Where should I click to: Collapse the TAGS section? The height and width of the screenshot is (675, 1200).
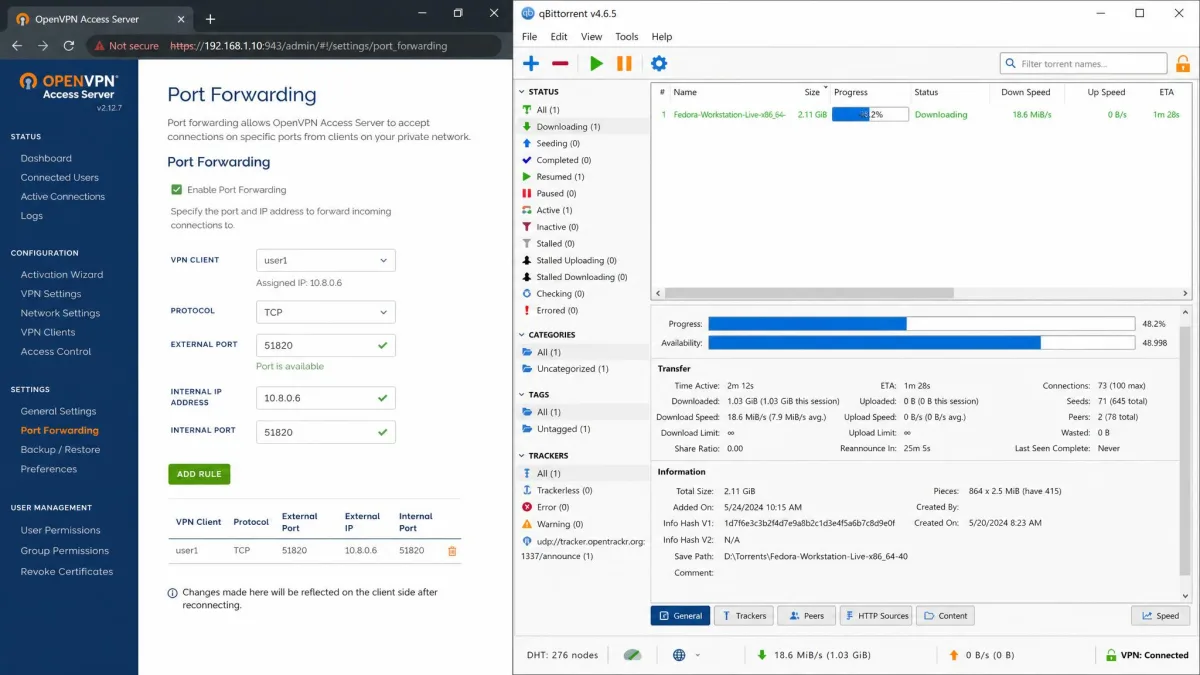click(x=522, y=395)
